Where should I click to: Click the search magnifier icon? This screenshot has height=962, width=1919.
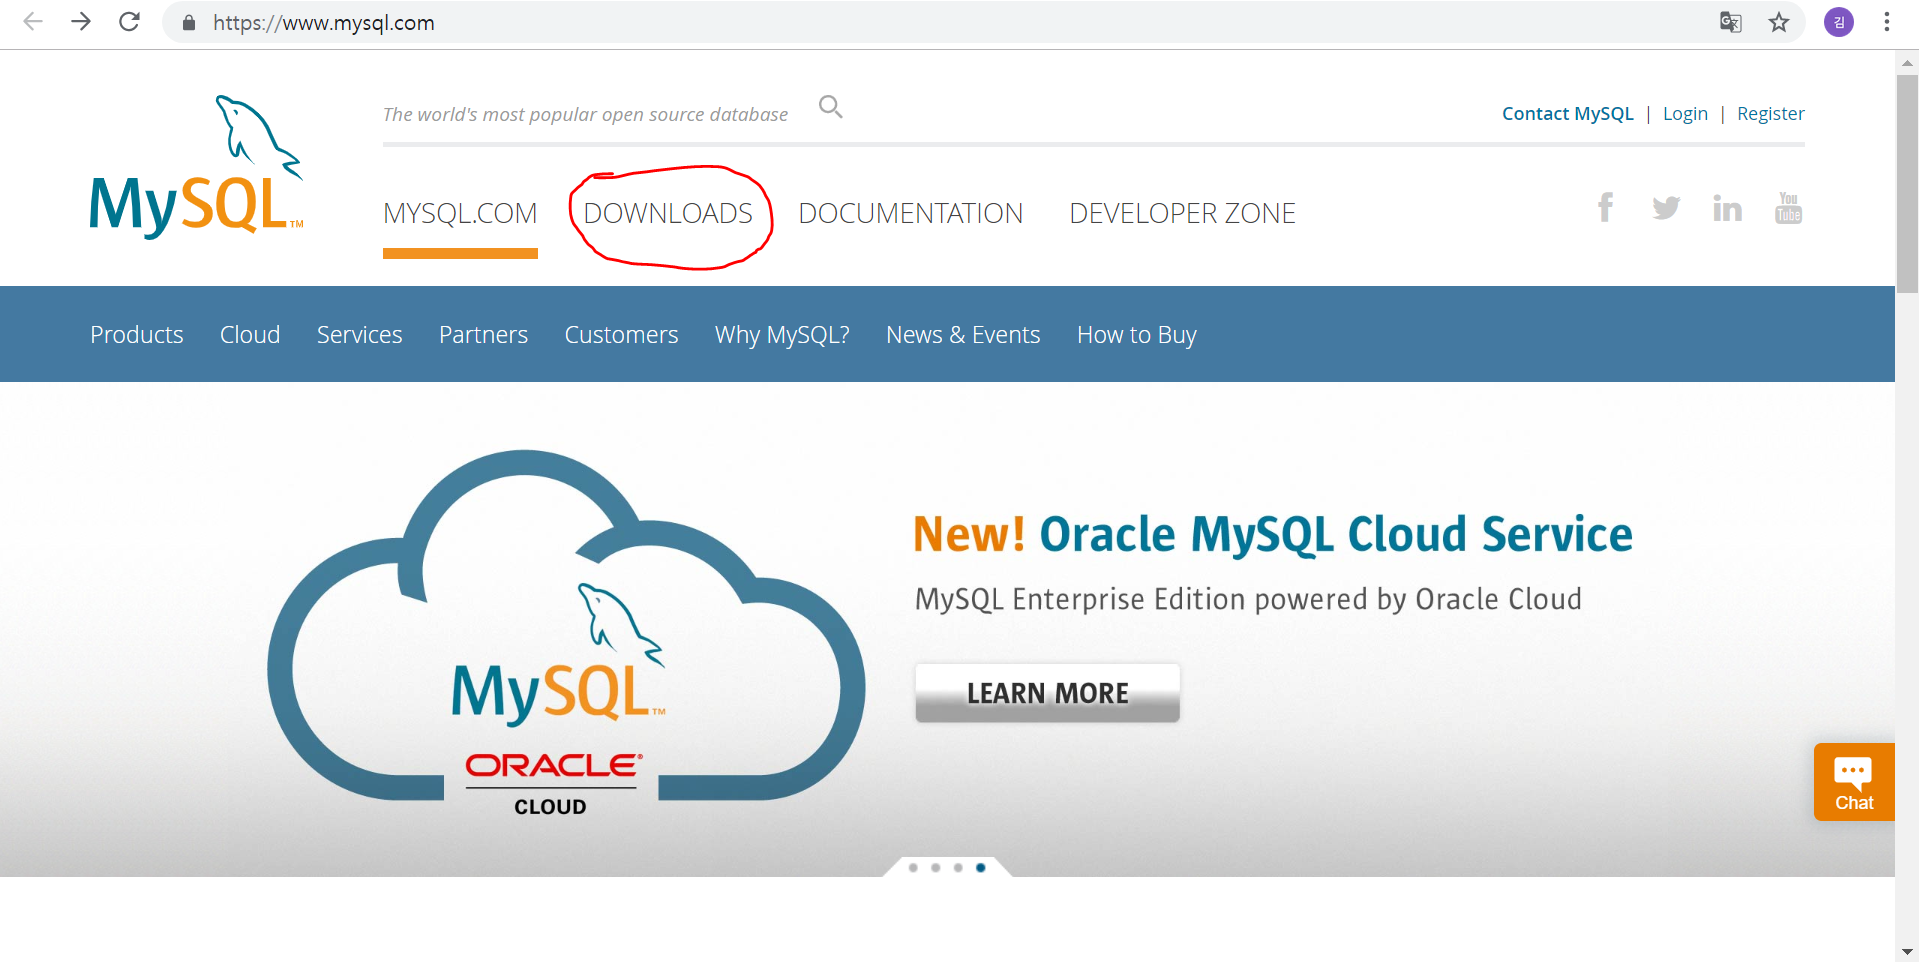coord(831,107)
